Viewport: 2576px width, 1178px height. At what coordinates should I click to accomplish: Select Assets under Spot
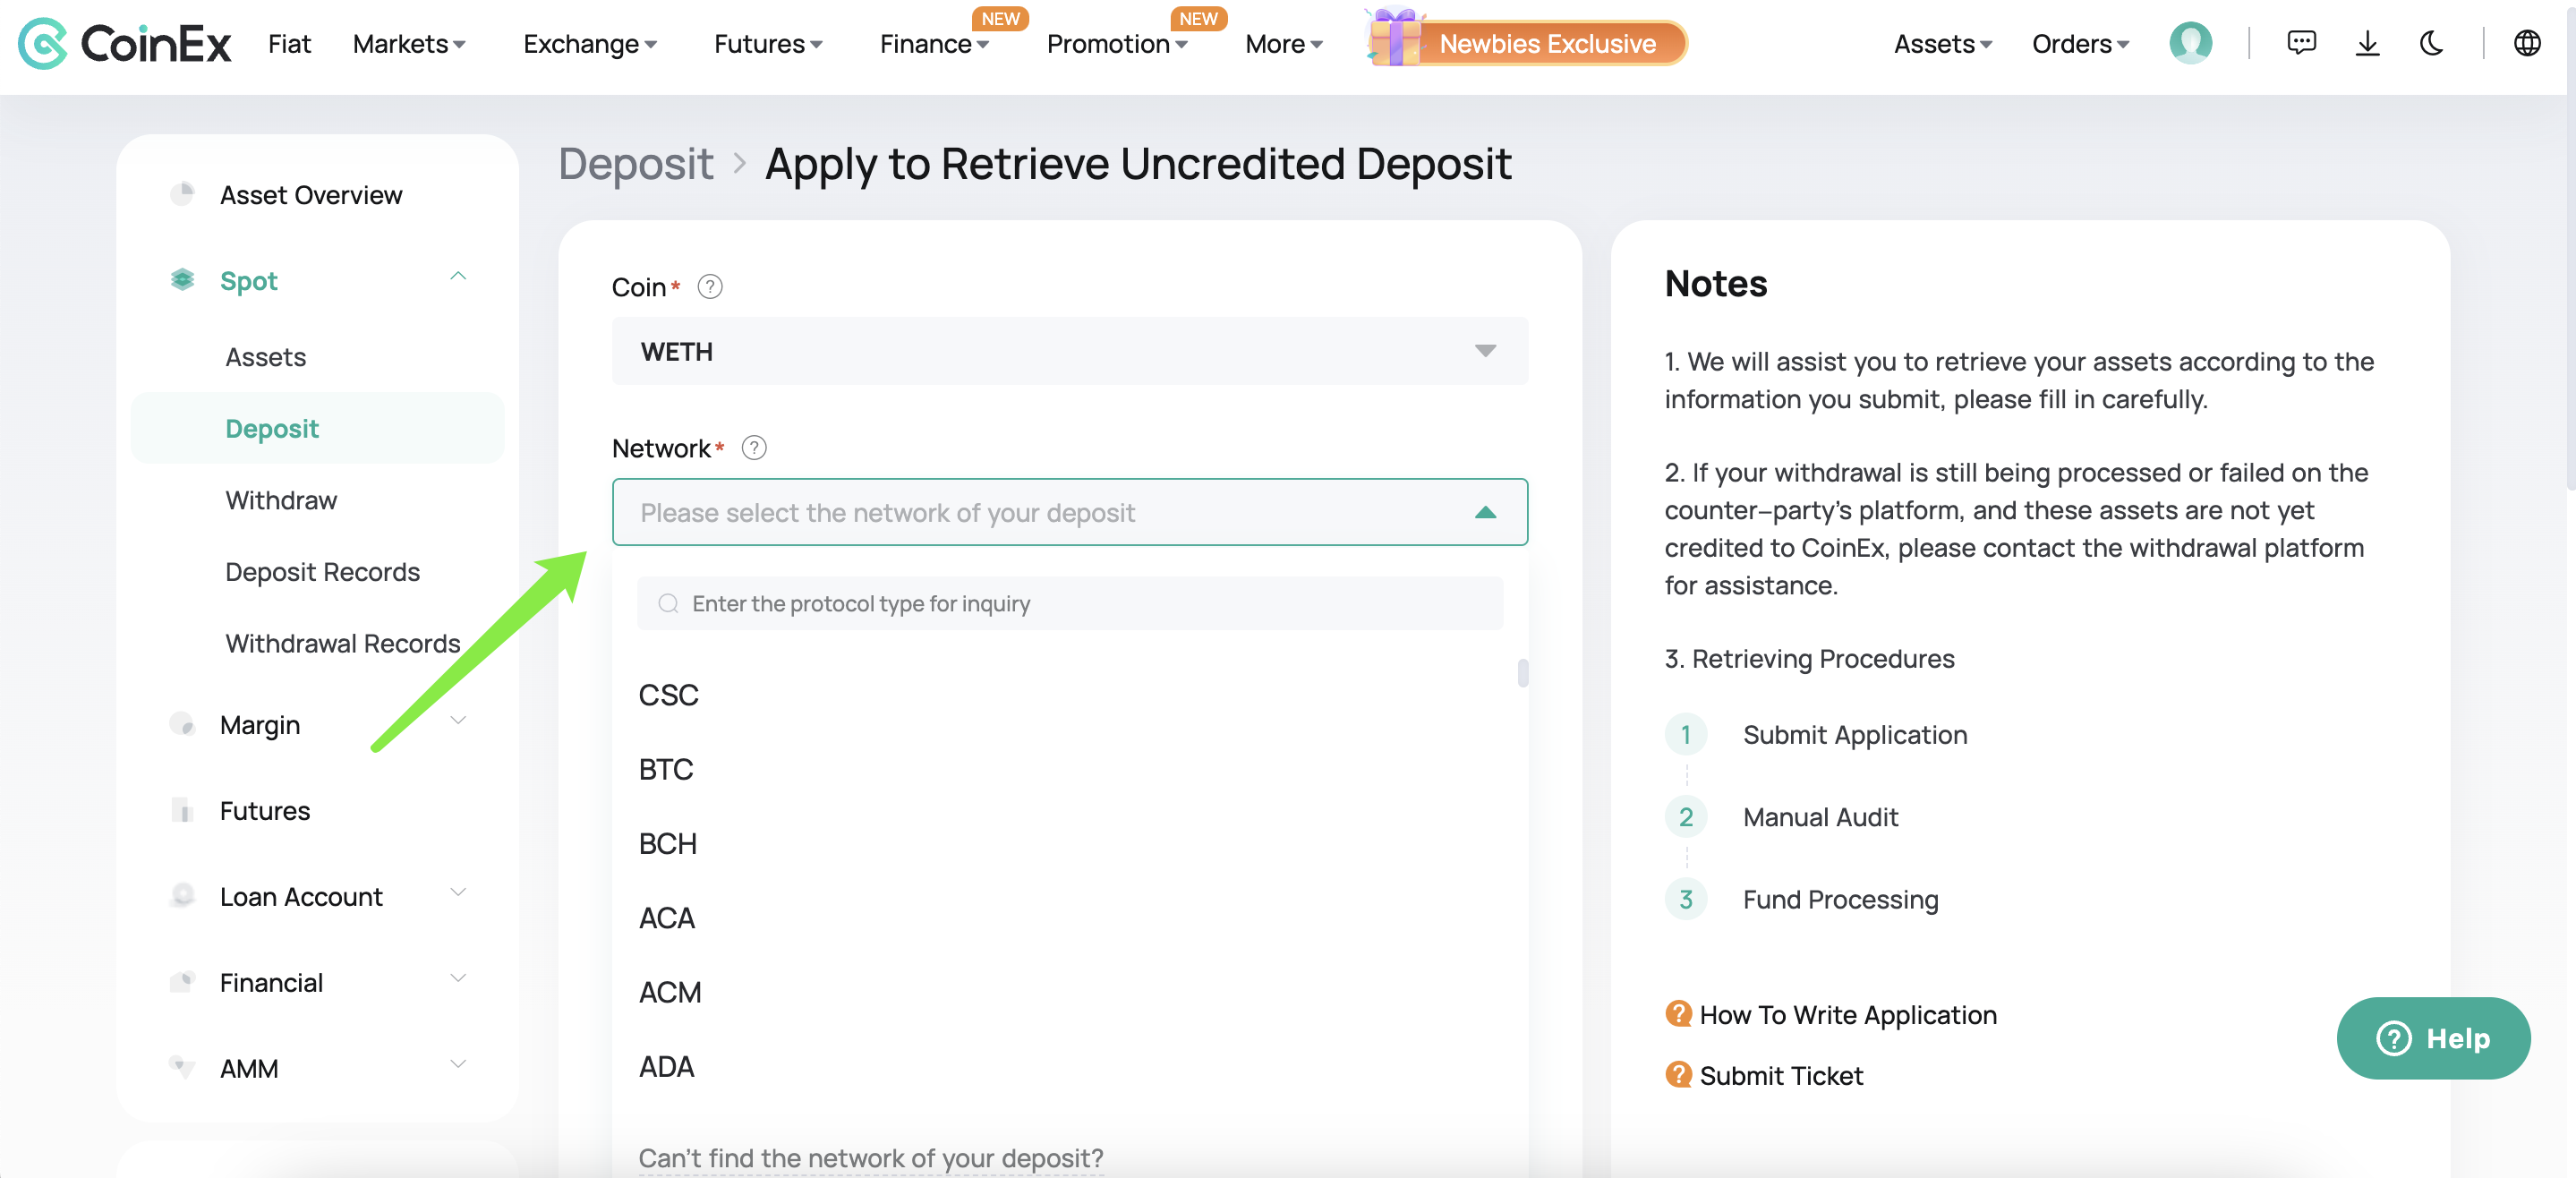point(265,357)
